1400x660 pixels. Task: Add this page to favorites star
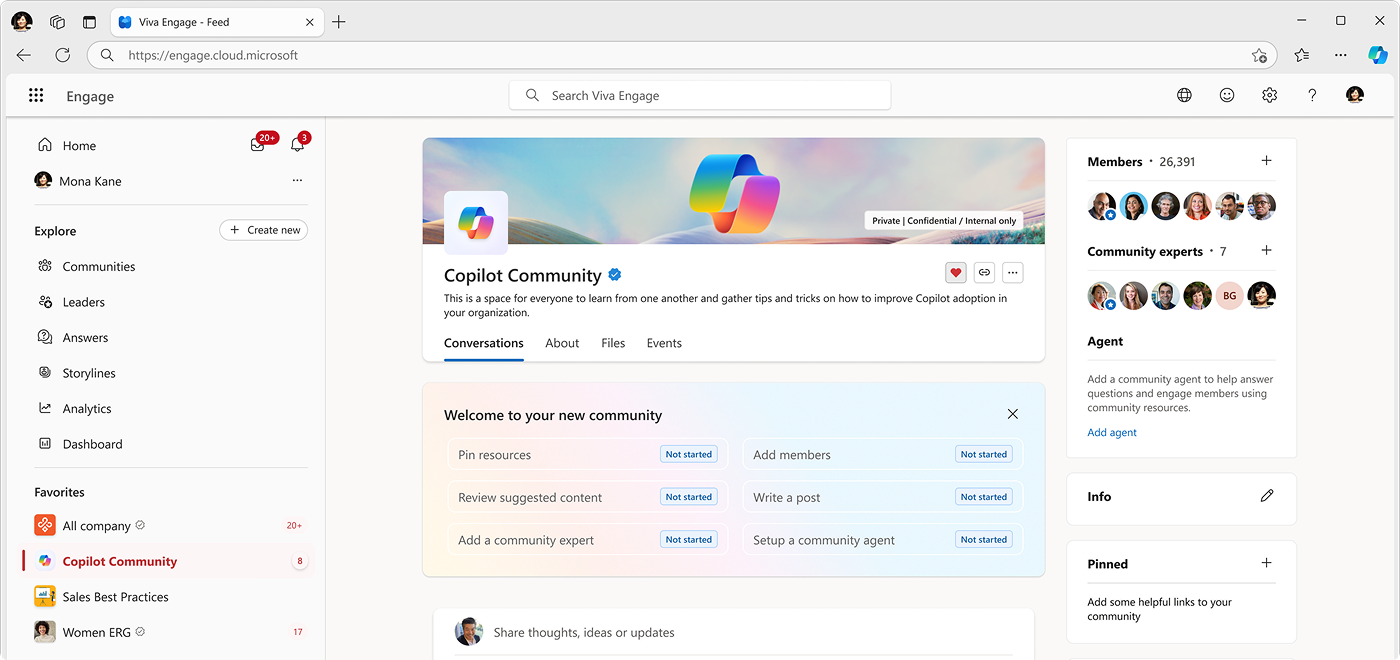tap(1259, 55)
